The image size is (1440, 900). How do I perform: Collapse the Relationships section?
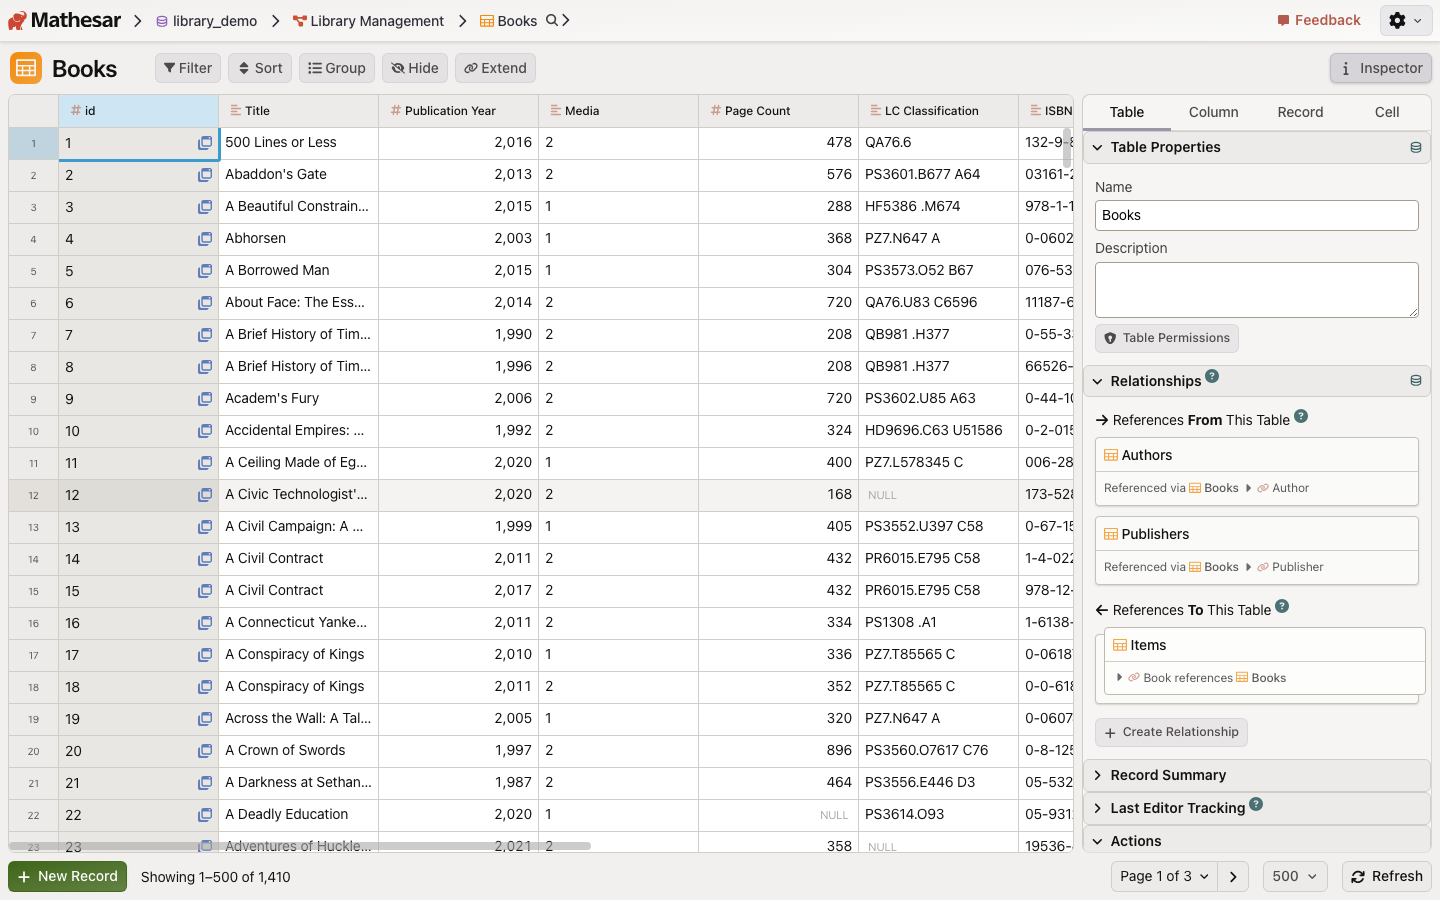tap(1256, 381)
